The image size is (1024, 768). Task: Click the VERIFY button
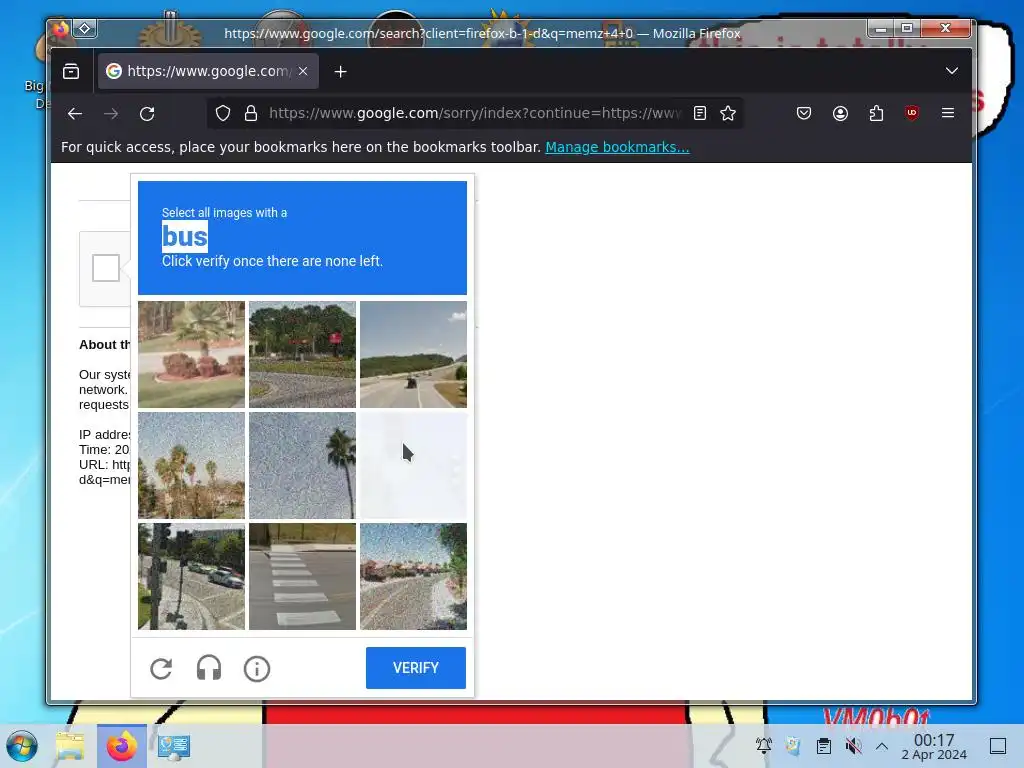416,667
